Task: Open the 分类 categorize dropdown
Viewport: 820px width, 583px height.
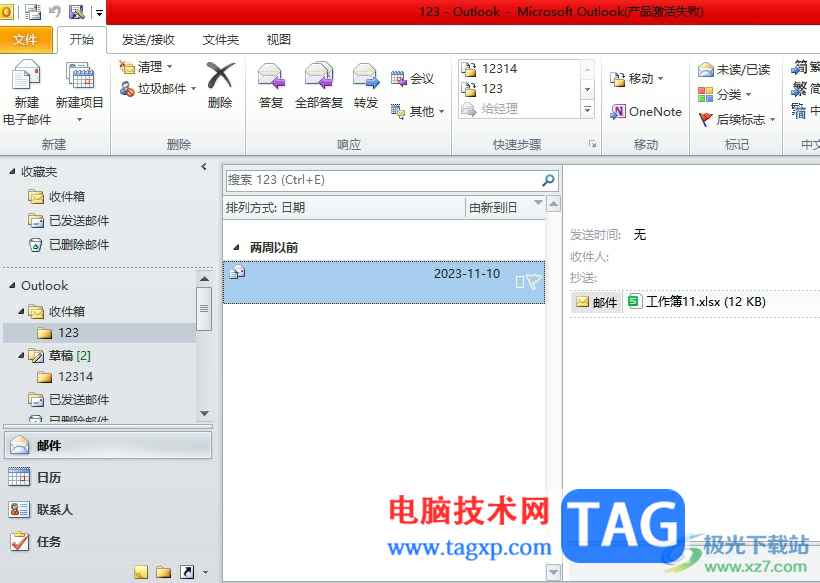Action: 724,94
